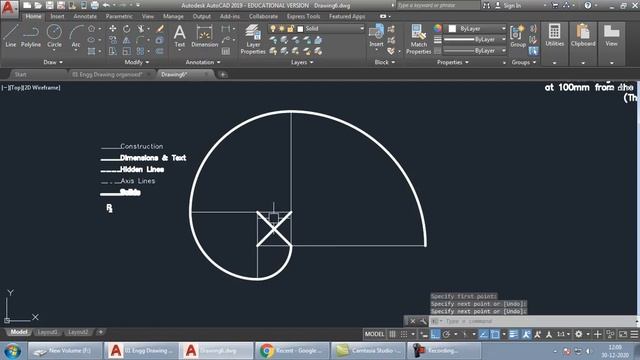Screen dimensions: 640x360
Task: Click the Save icon in quick access toolbar
Action: pos(49,5)
